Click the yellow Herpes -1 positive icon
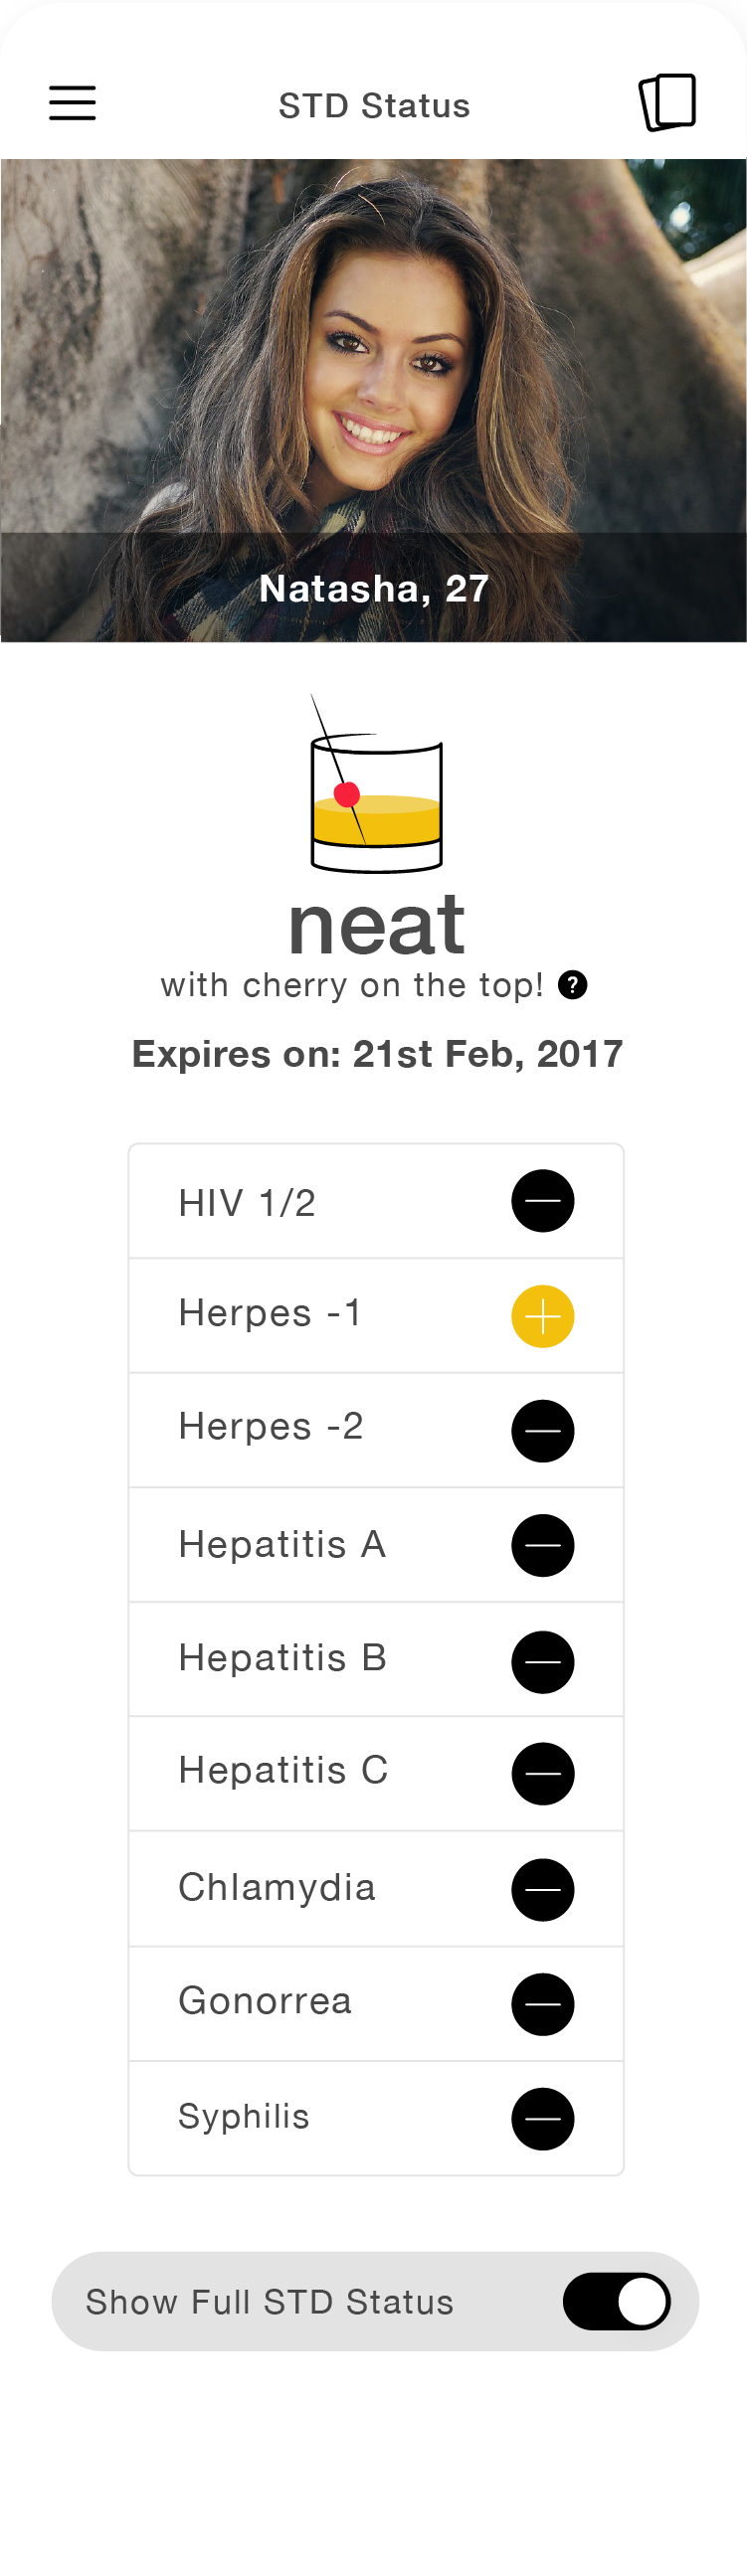 tap(543, 1316)
